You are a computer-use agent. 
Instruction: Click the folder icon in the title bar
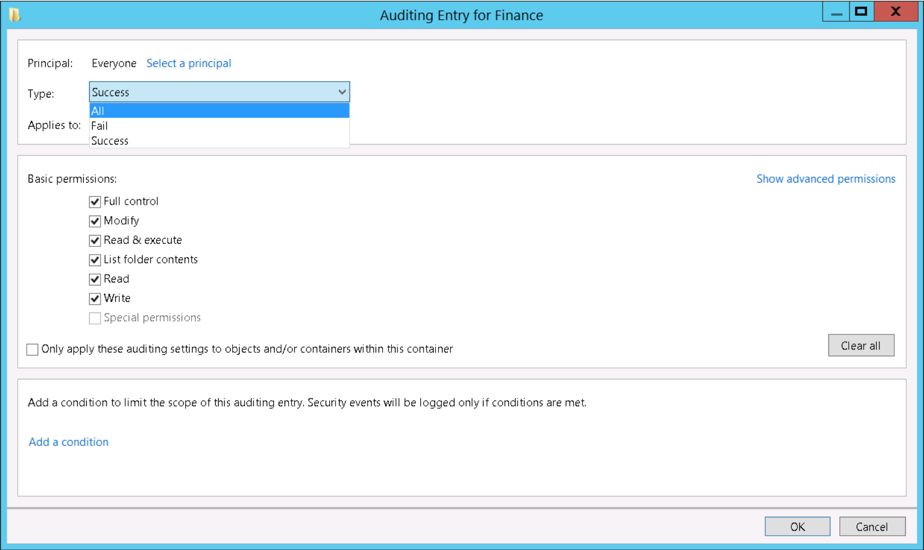pyautogui.click(x=15, y=15)
